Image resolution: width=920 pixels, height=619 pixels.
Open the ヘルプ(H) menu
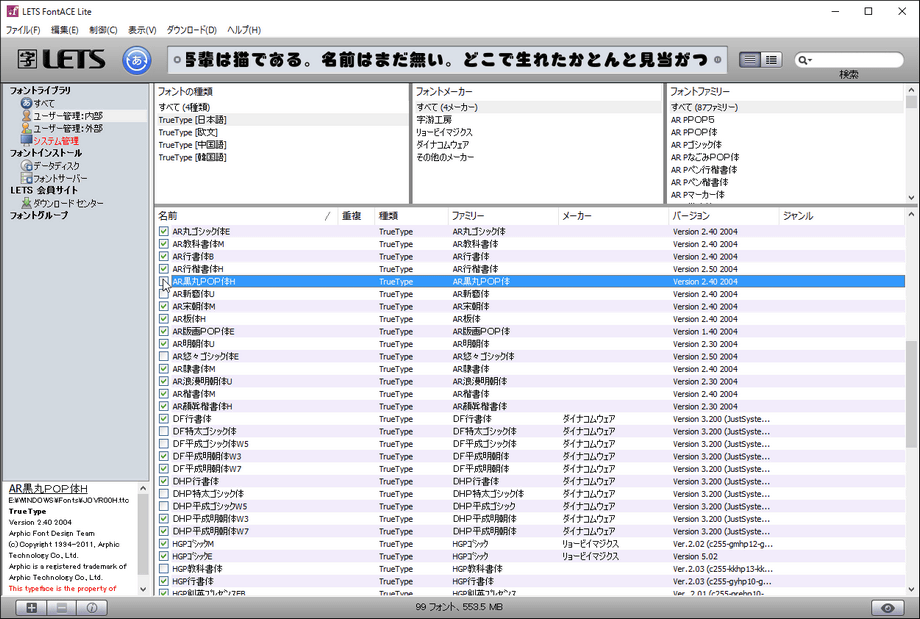coord(243,30)
